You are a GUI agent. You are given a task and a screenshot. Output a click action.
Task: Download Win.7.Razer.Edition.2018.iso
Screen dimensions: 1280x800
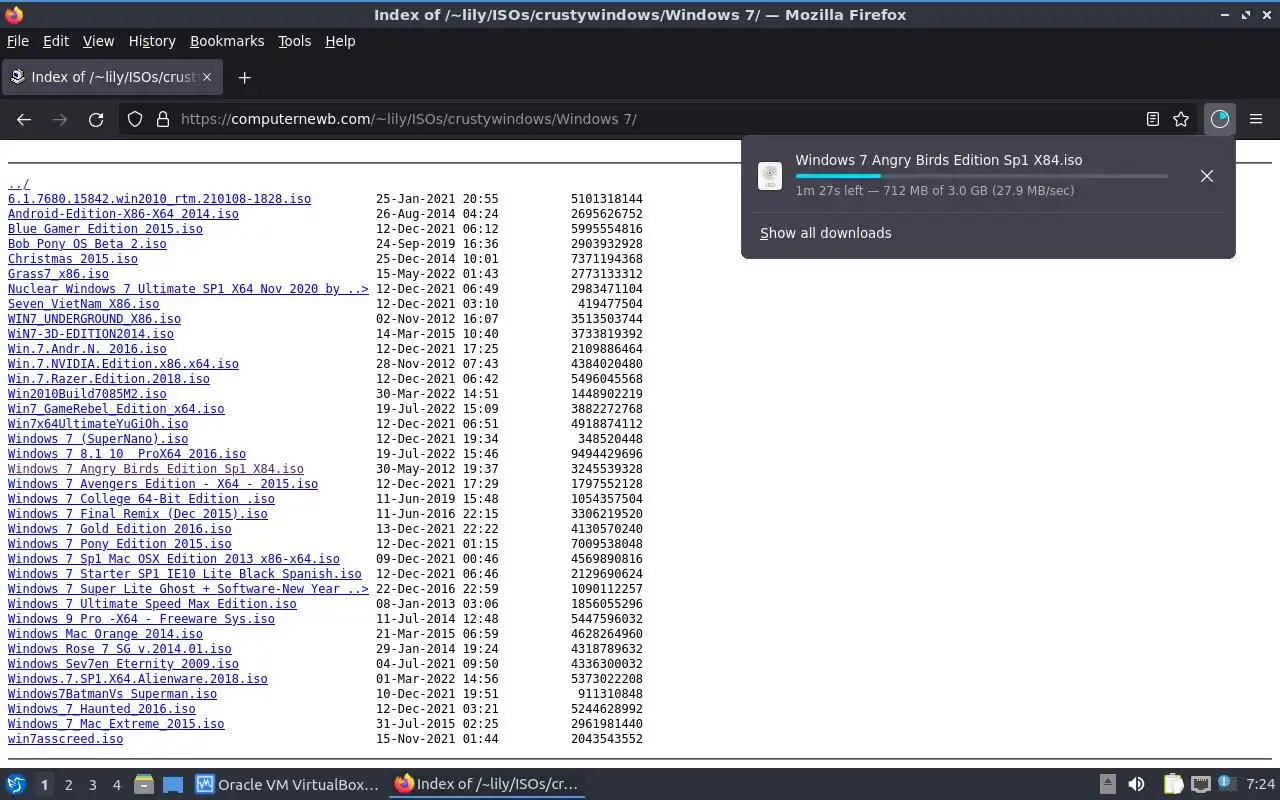click(x=109, y=379)
